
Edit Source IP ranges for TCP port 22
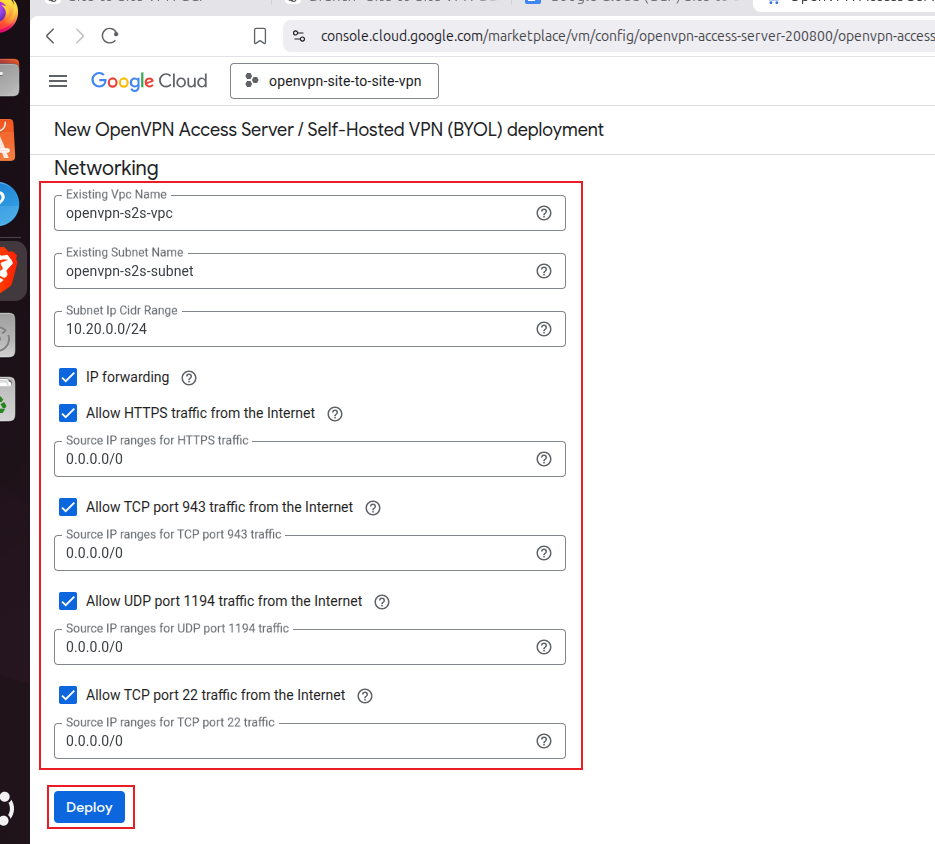click(x=309, y=741)
